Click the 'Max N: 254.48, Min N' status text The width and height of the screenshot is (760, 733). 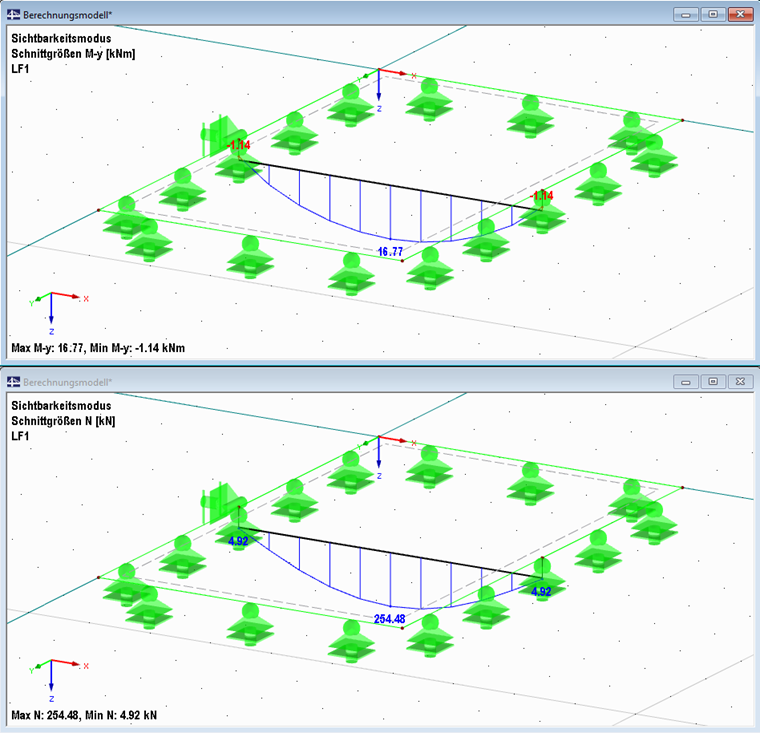[84, 716]
